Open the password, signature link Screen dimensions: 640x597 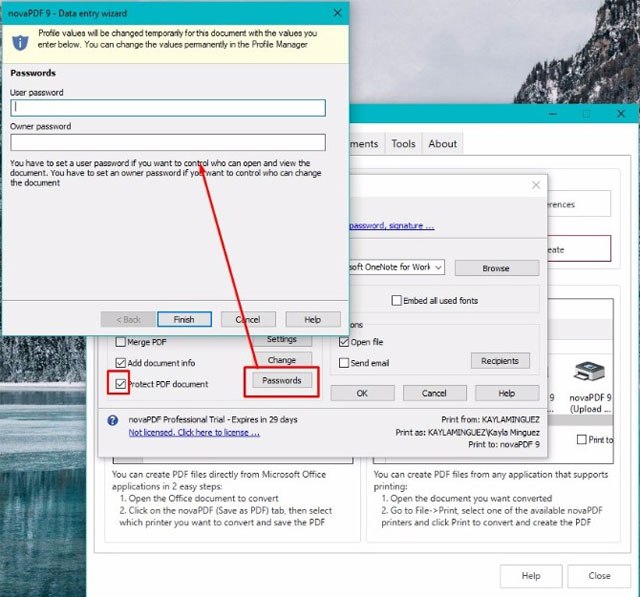tap(392, 226)
